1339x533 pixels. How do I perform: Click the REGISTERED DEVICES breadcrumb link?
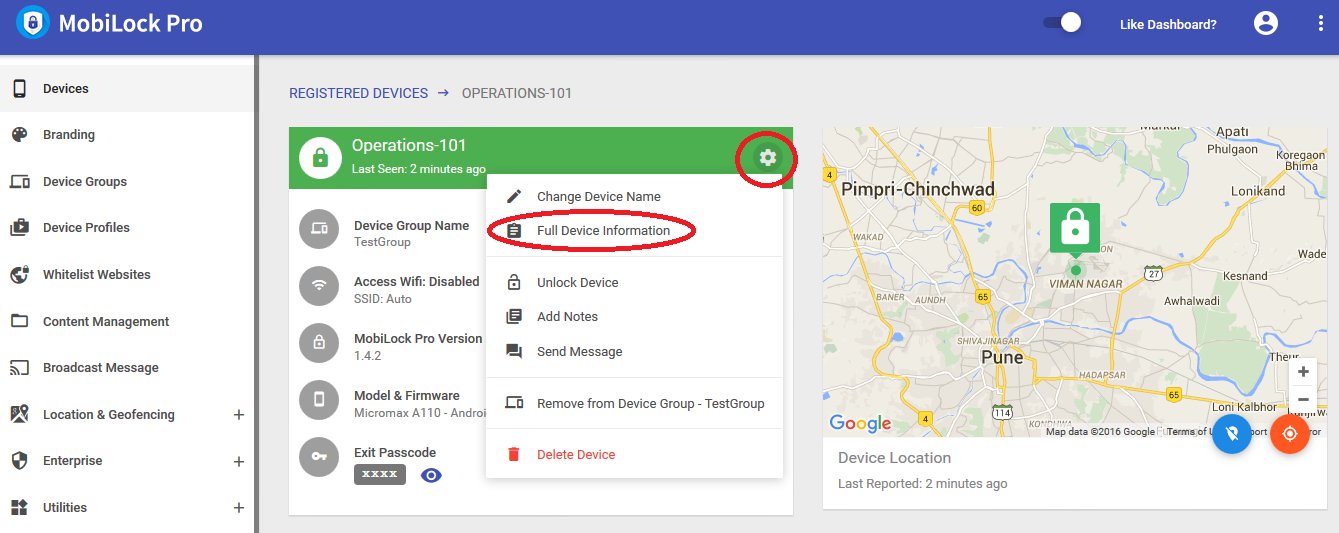(x=358, y=93)
